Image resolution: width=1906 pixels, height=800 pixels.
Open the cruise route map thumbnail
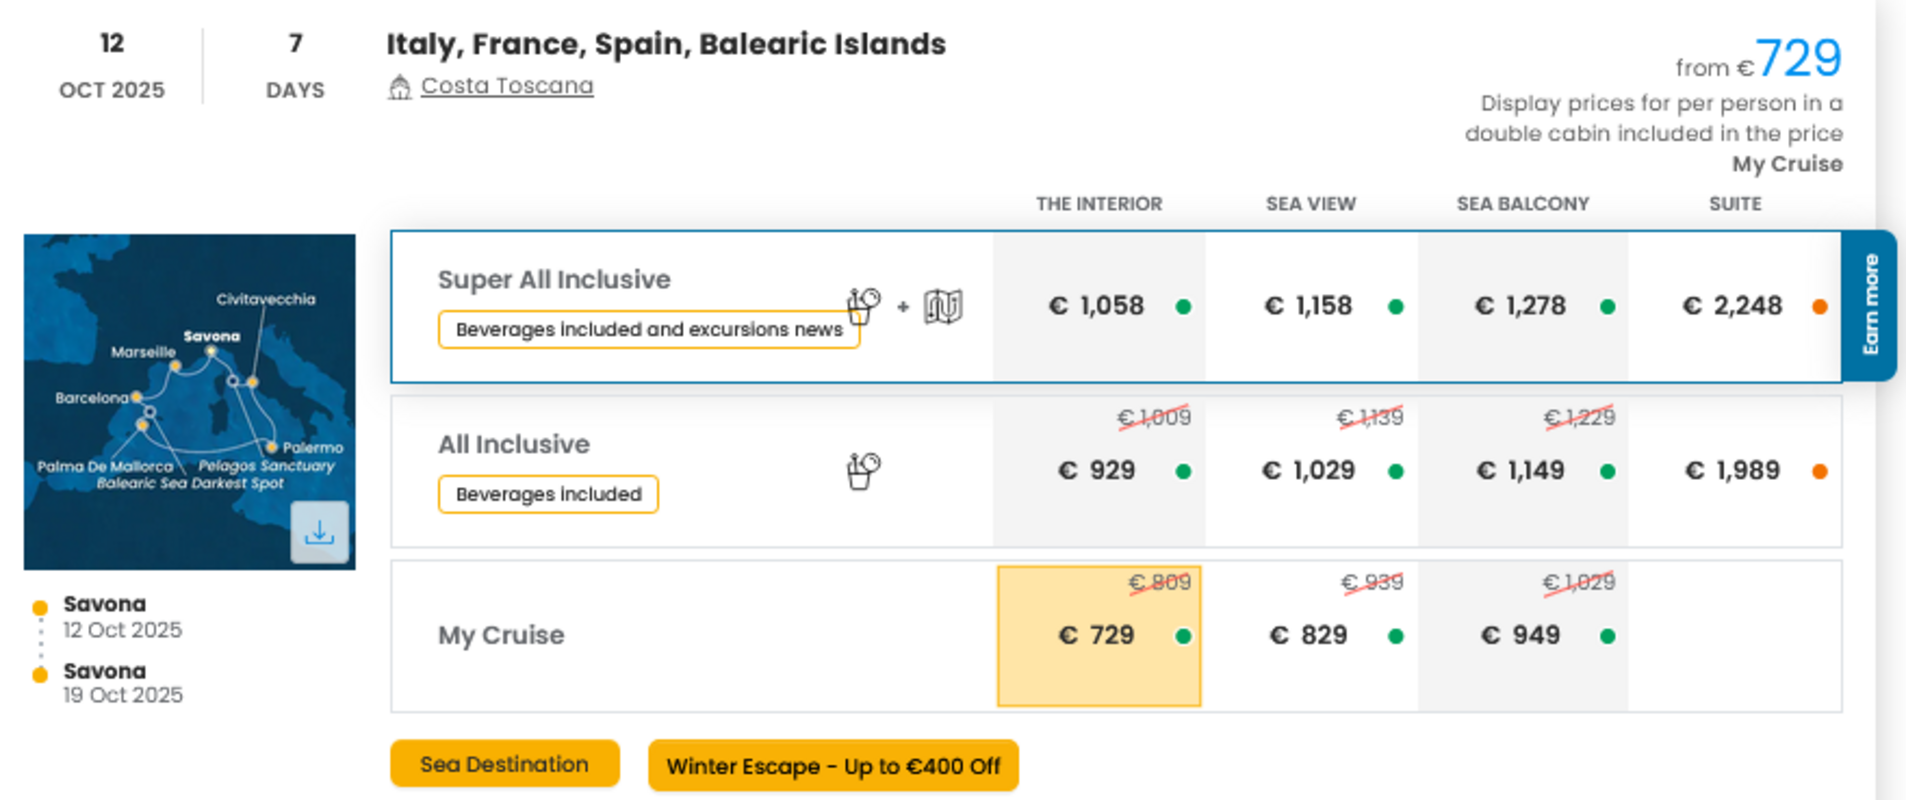pyautogui.click(x=189, y=402)
